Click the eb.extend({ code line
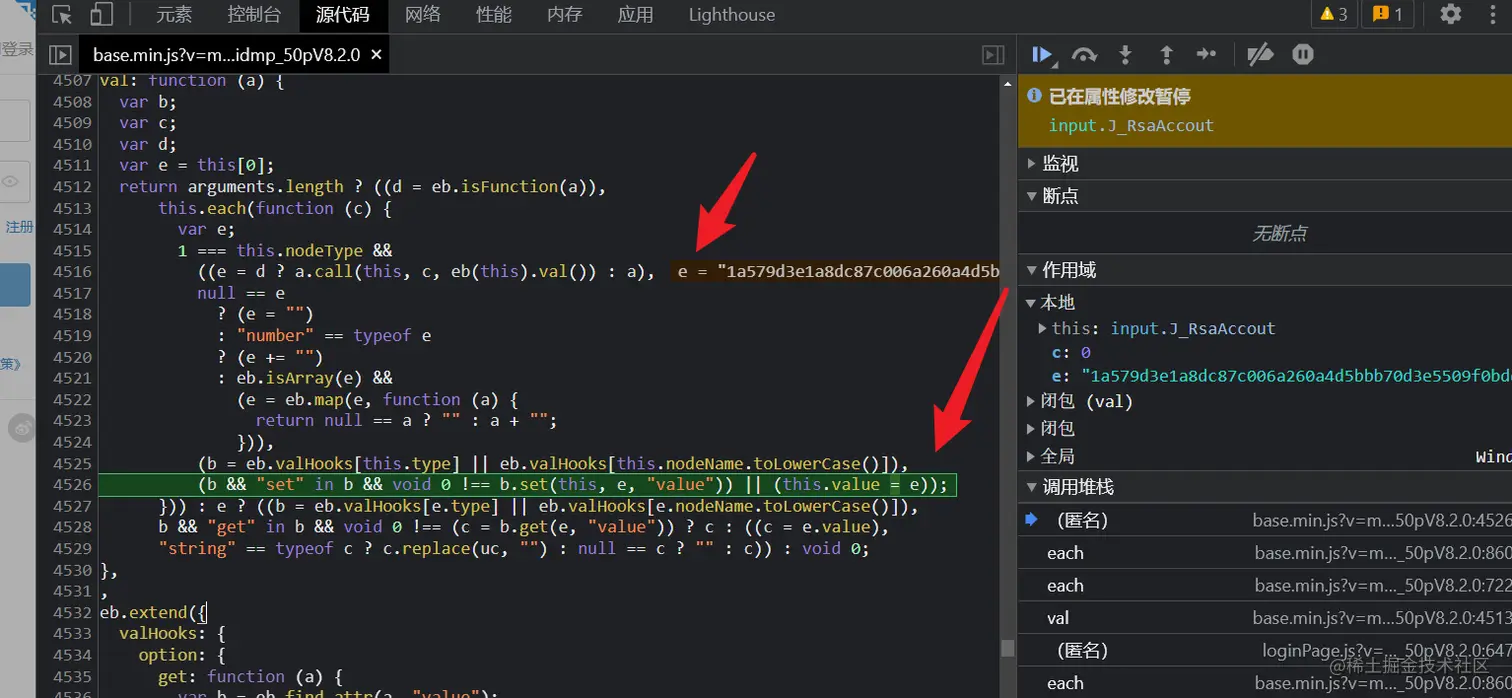 pos(153,612)
